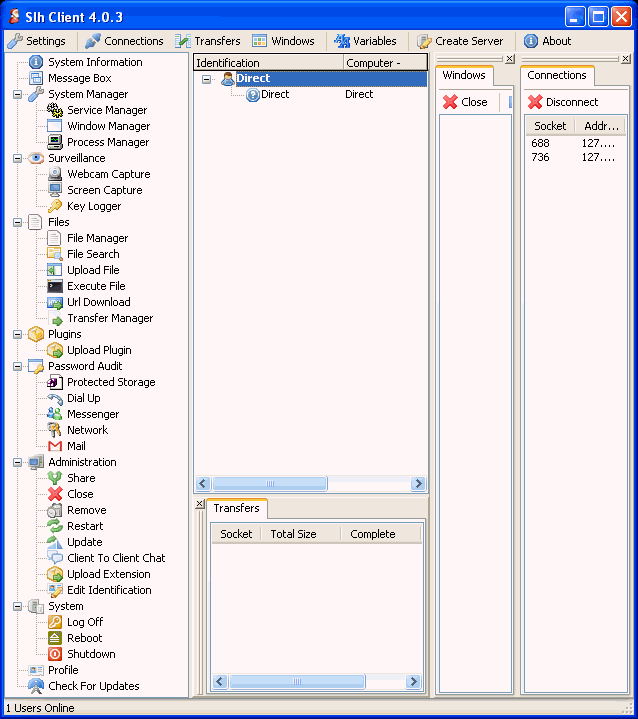Click the Process Manager icon
The width and height of the screenshot is (638, 719).
(x=55, y=142)
